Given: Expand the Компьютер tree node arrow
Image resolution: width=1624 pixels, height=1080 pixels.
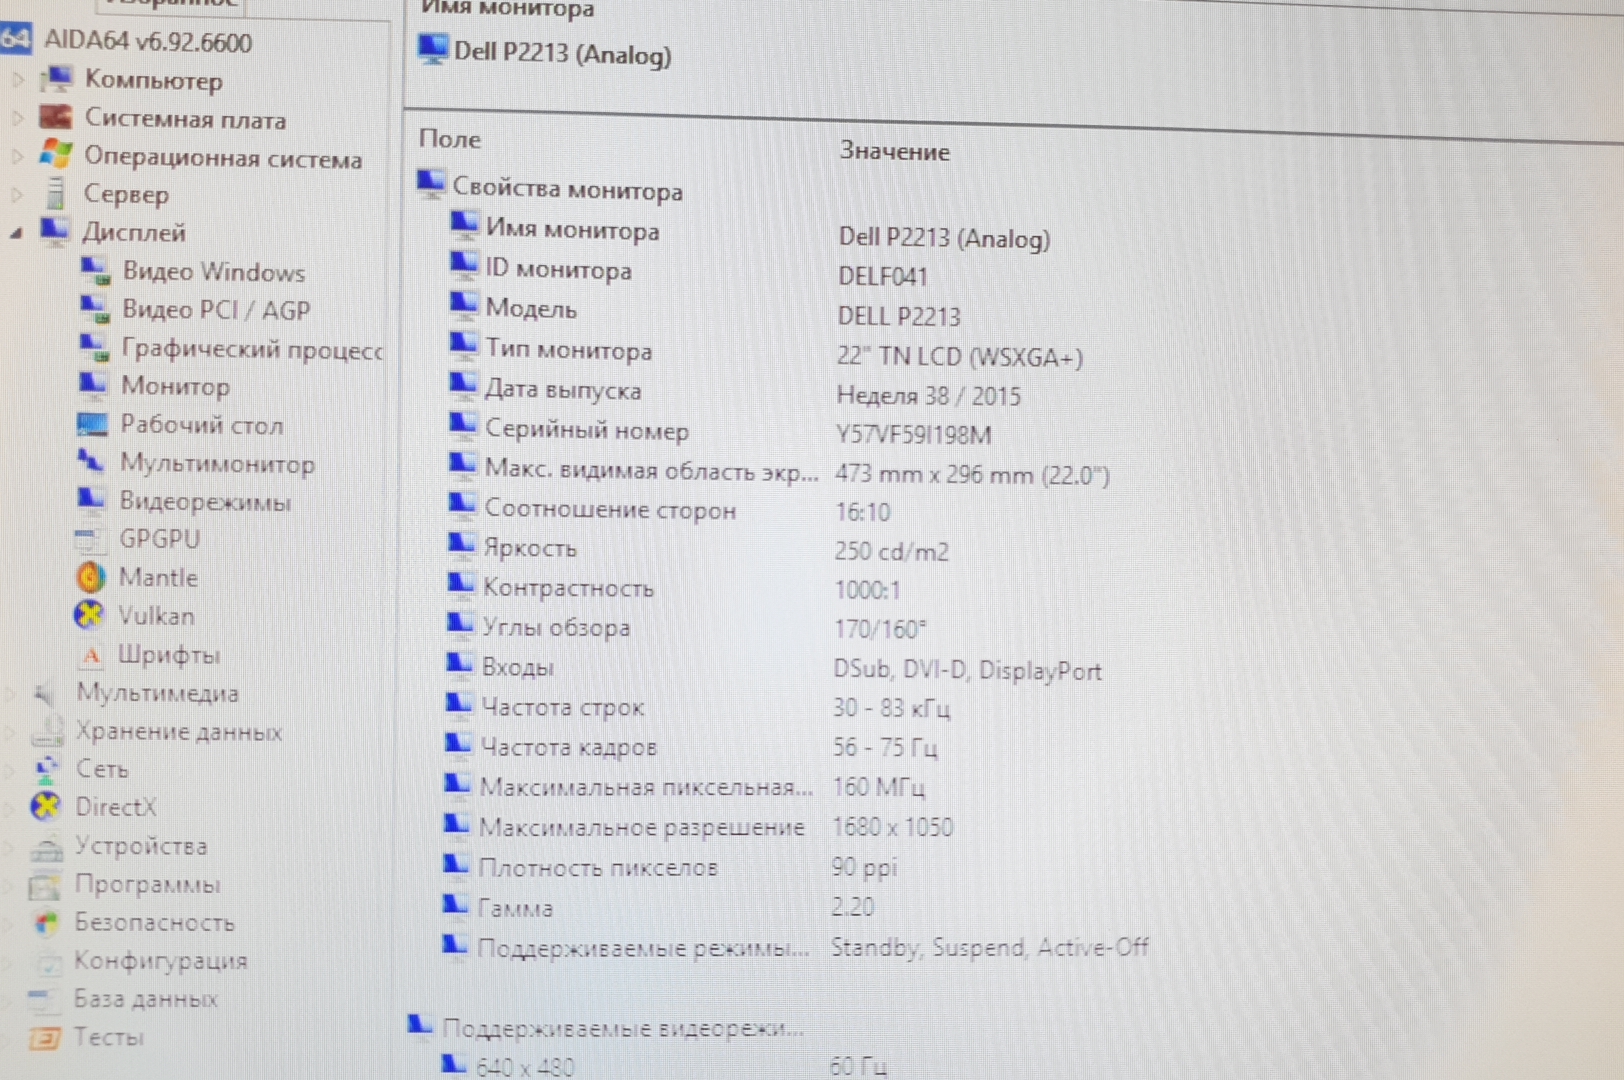Looking at the screenshot, I should coord(17,78).
